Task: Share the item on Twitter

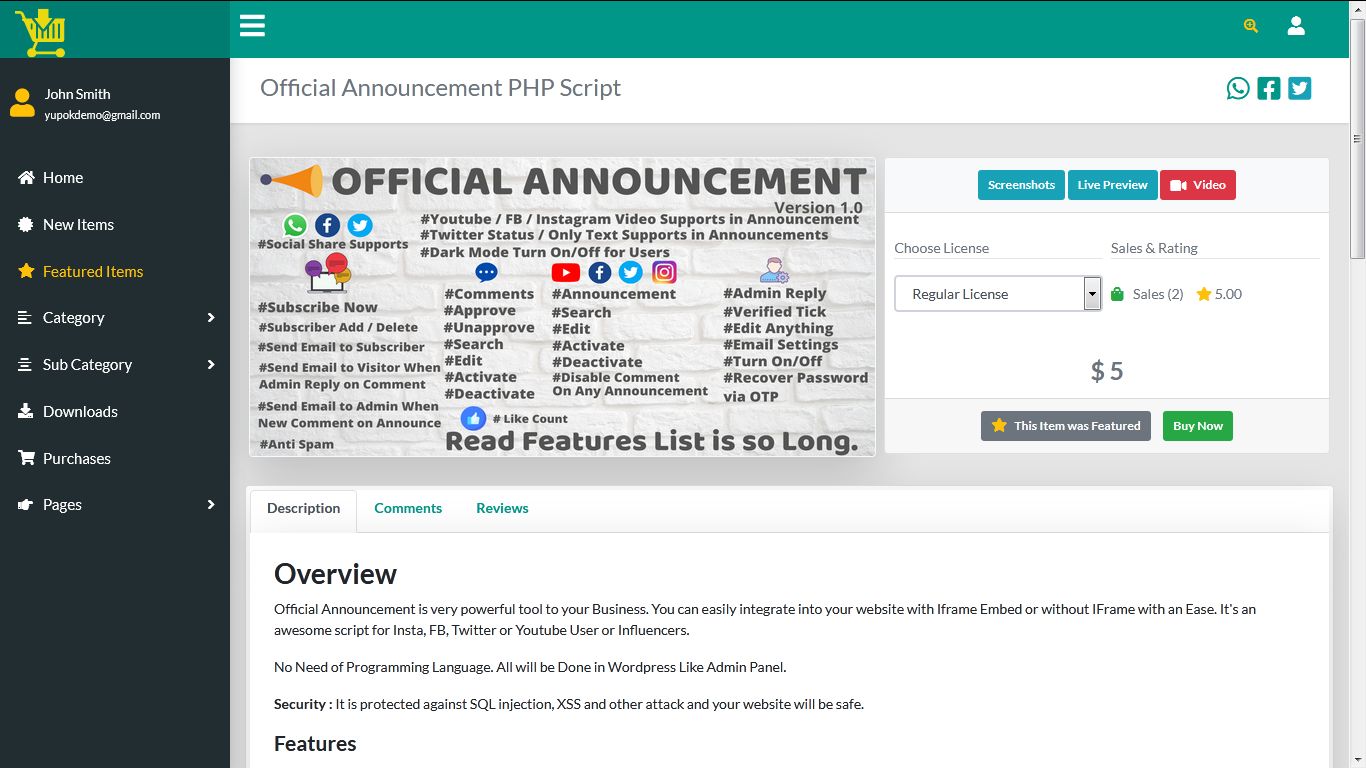Action: (1299, 88)
